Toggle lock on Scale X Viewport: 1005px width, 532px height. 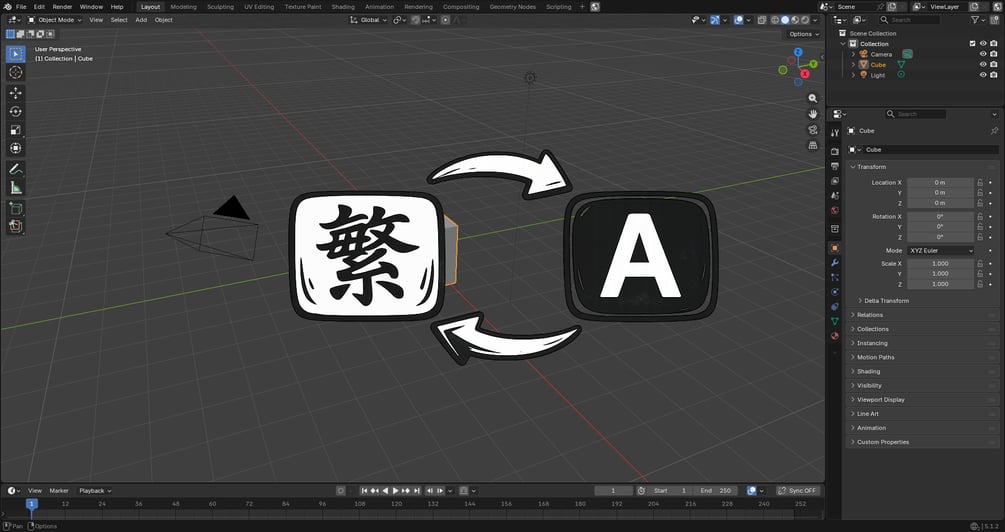pyautogui.click(x=980, y=263)
